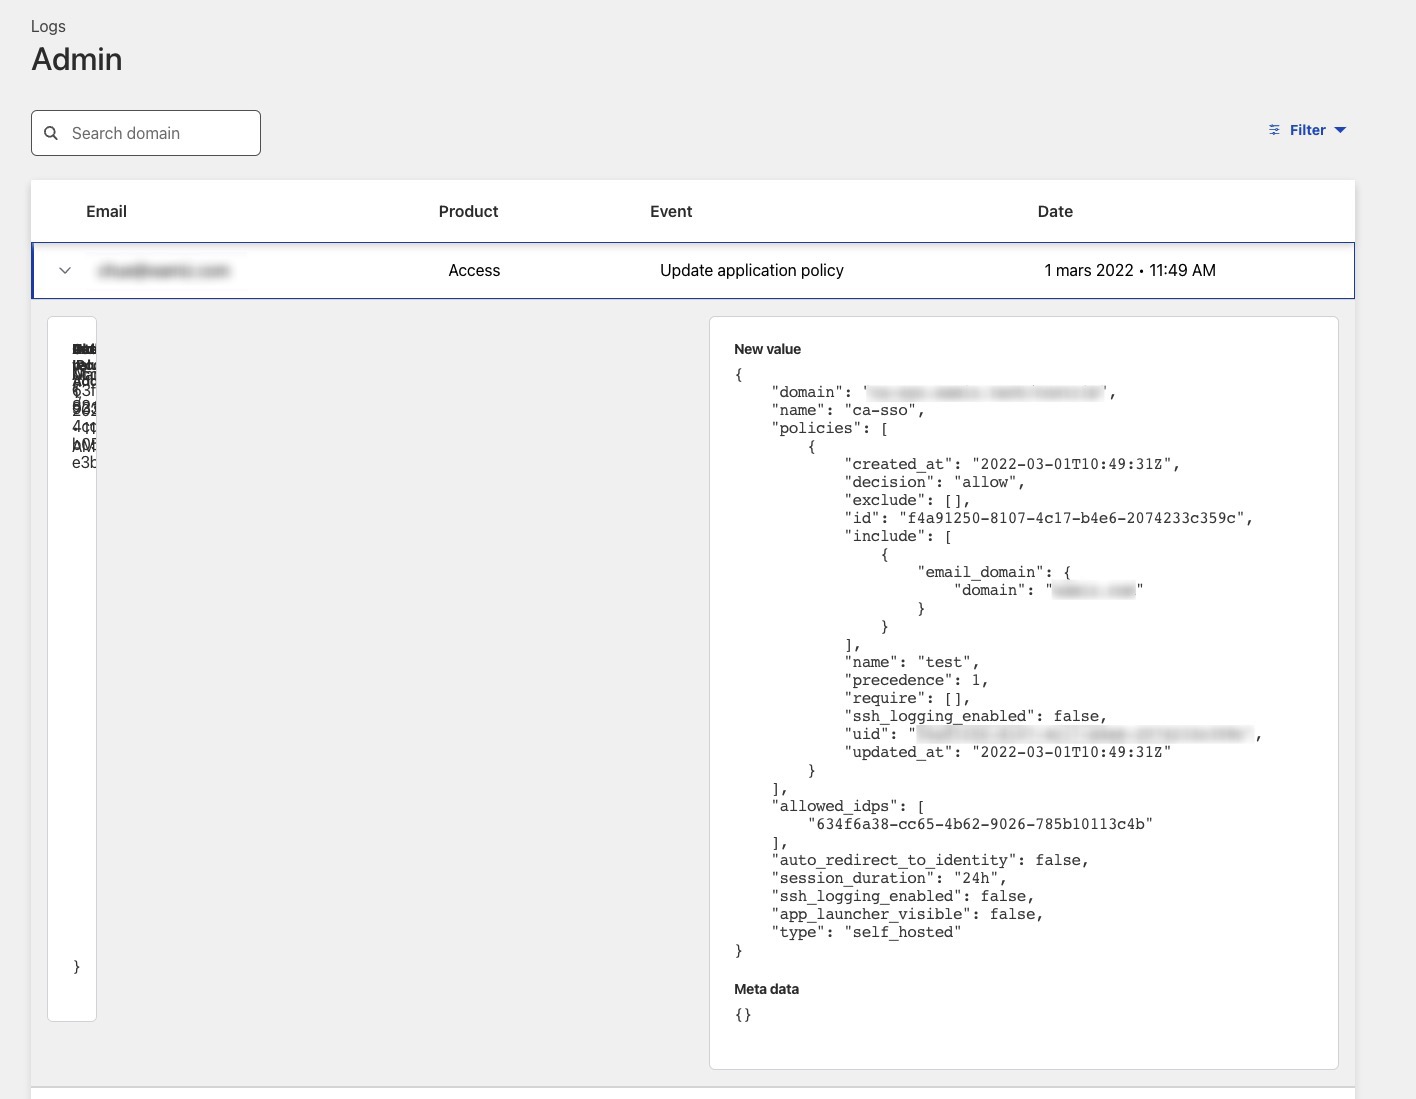1416x1099 pixels.
Task: Select the "session_duration": "24h" line
Action: coord(889,878)
